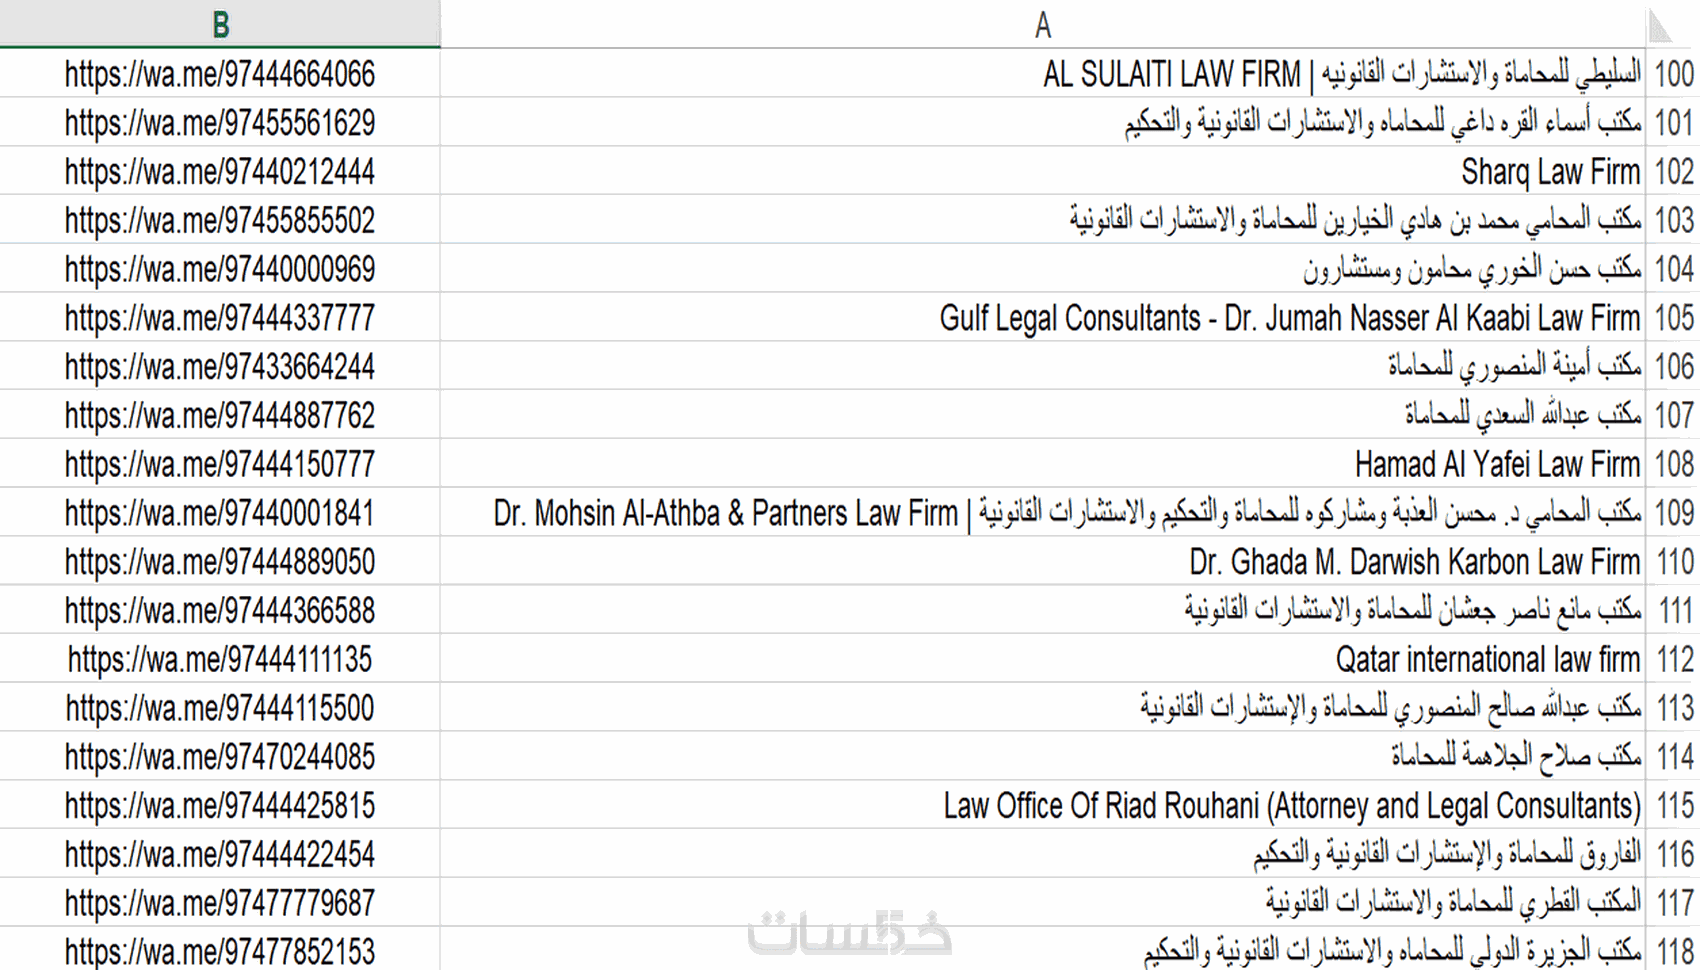Click the WhatsApp link ending 44150777
1700x970 pixels.
click(x=220, y=464)
